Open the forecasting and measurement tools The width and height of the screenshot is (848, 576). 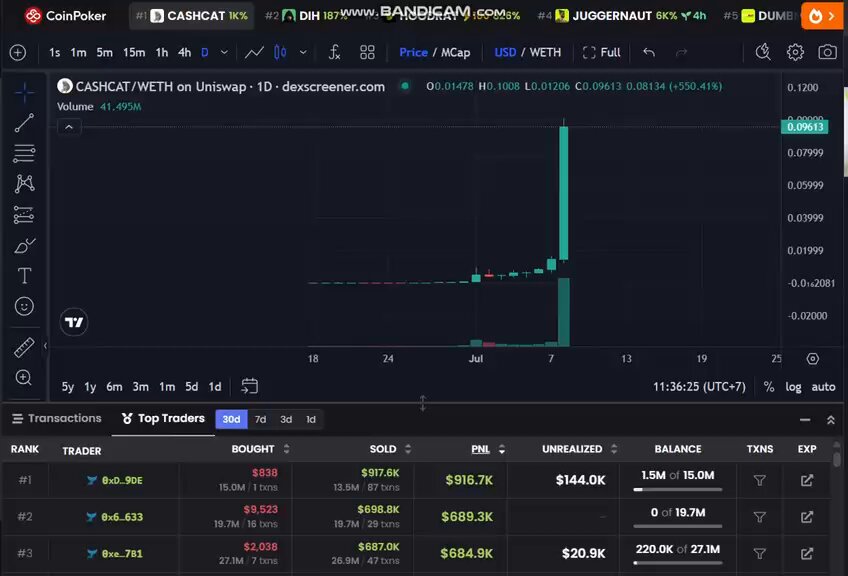[24, 215]
